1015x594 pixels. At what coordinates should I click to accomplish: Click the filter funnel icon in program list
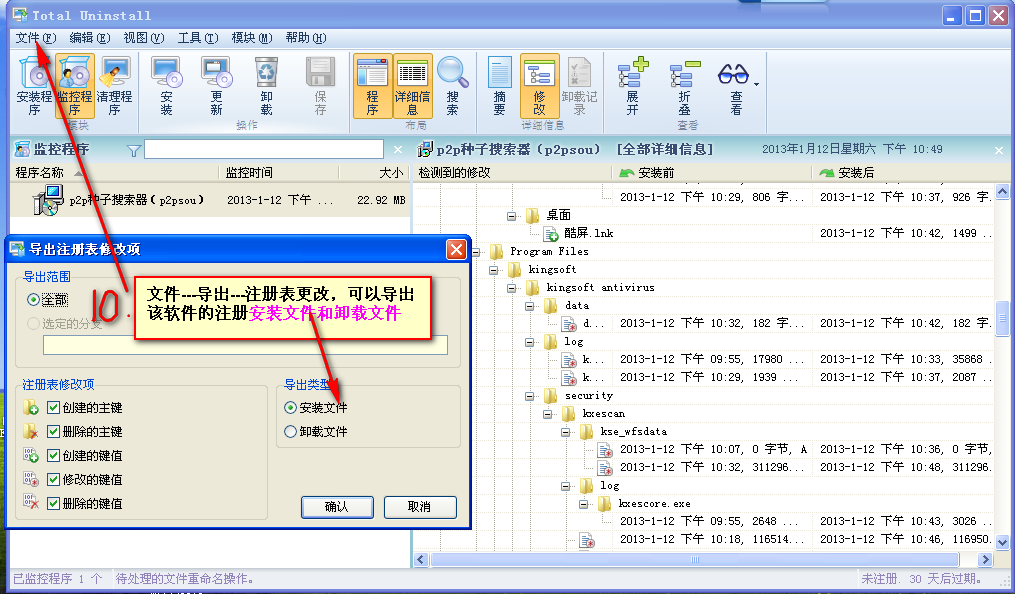coord(133,151)
